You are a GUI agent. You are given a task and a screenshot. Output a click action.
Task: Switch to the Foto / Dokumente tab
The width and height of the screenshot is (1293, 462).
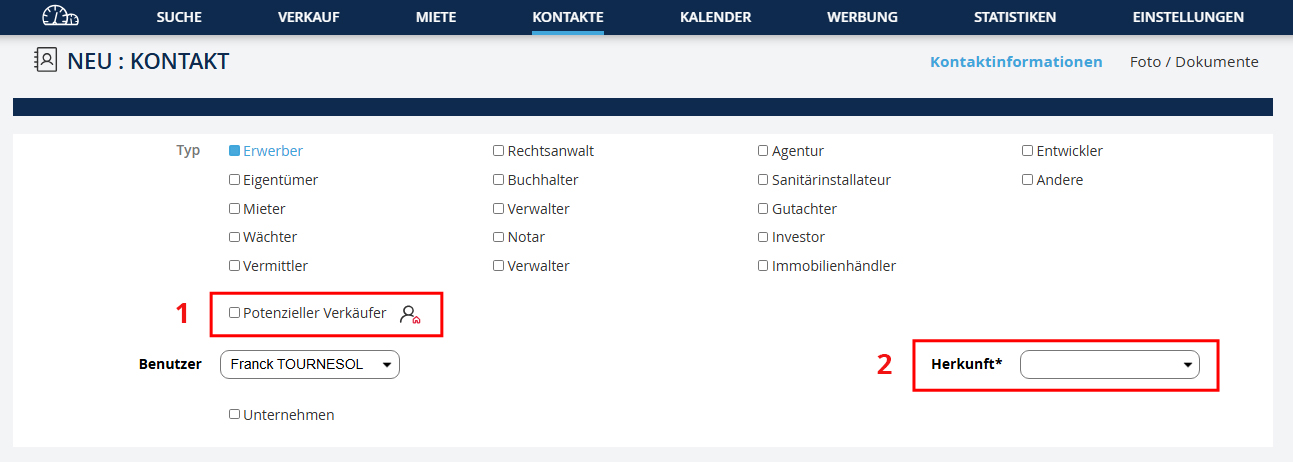coord(1194,62)
